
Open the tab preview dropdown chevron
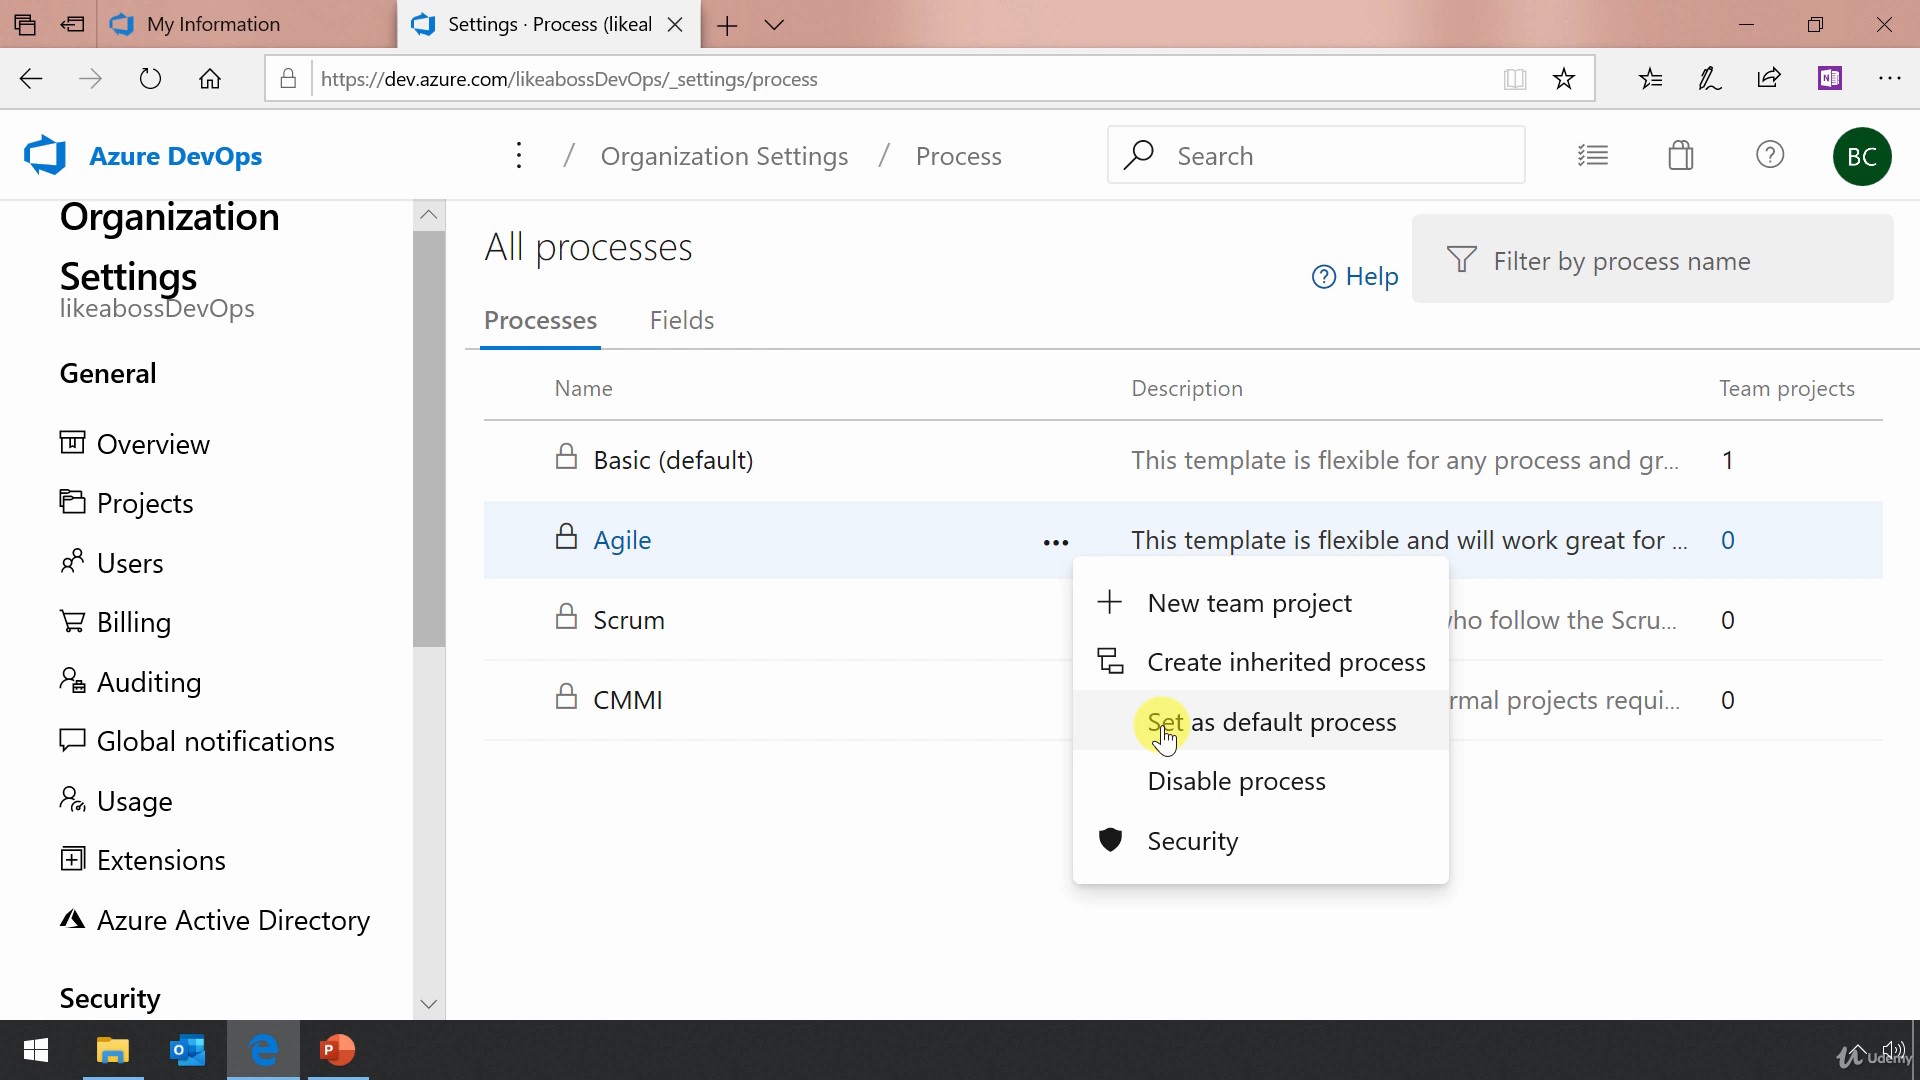click(x=774, y=25)
